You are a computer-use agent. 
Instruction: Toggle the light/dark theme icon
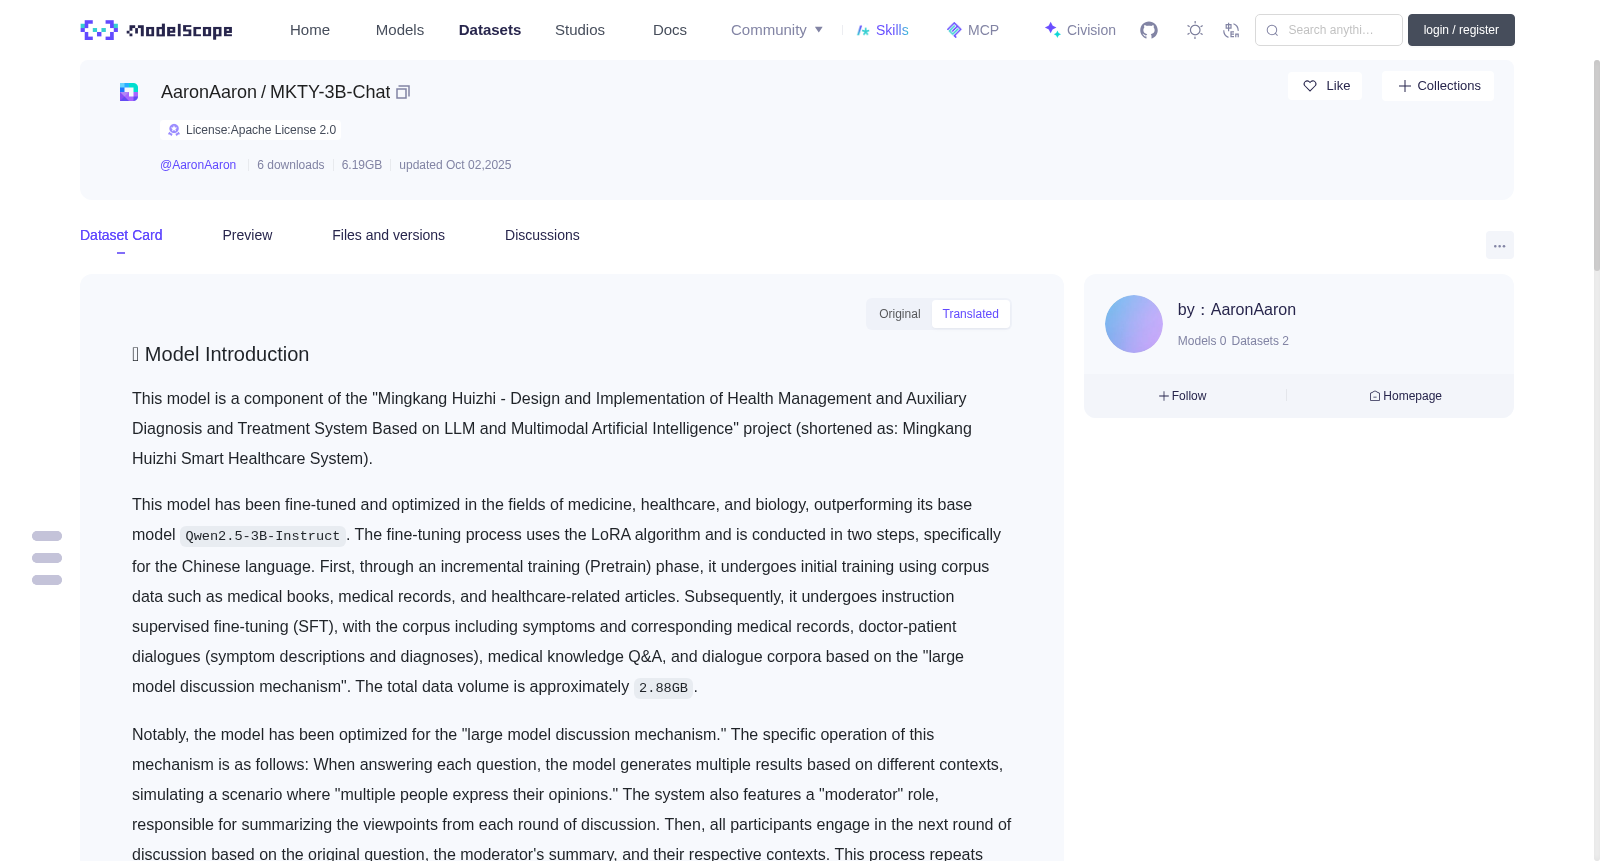(x=1195, y=30)
